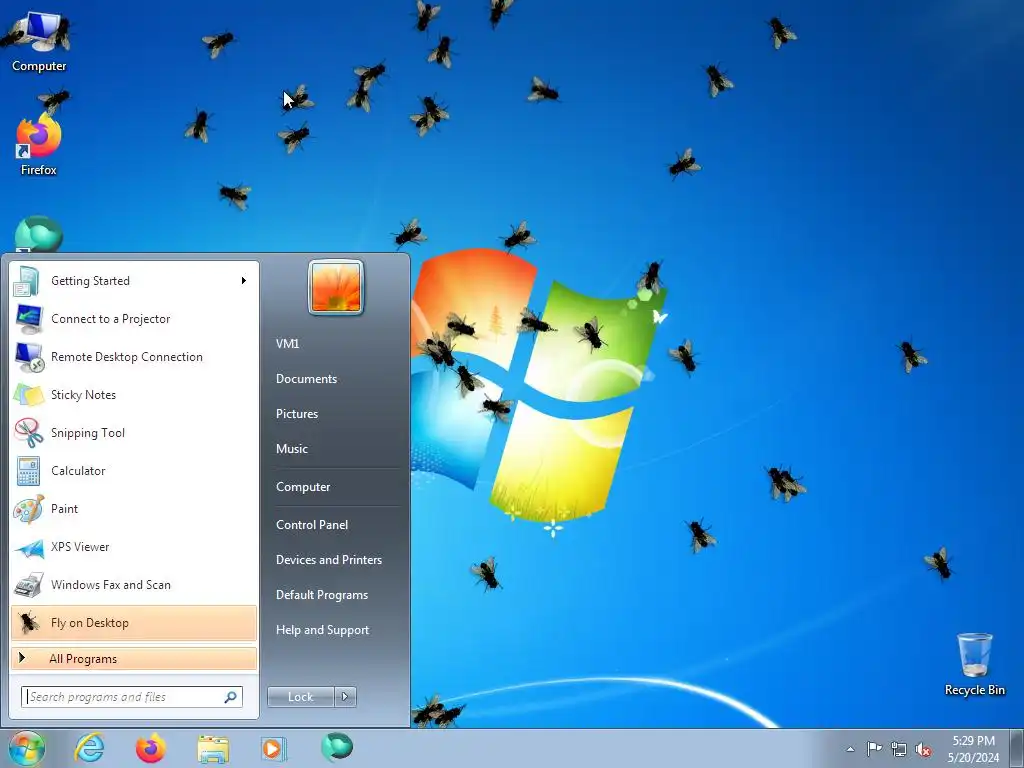Open Default Programs
The image size is (1024, 768).
322,595
